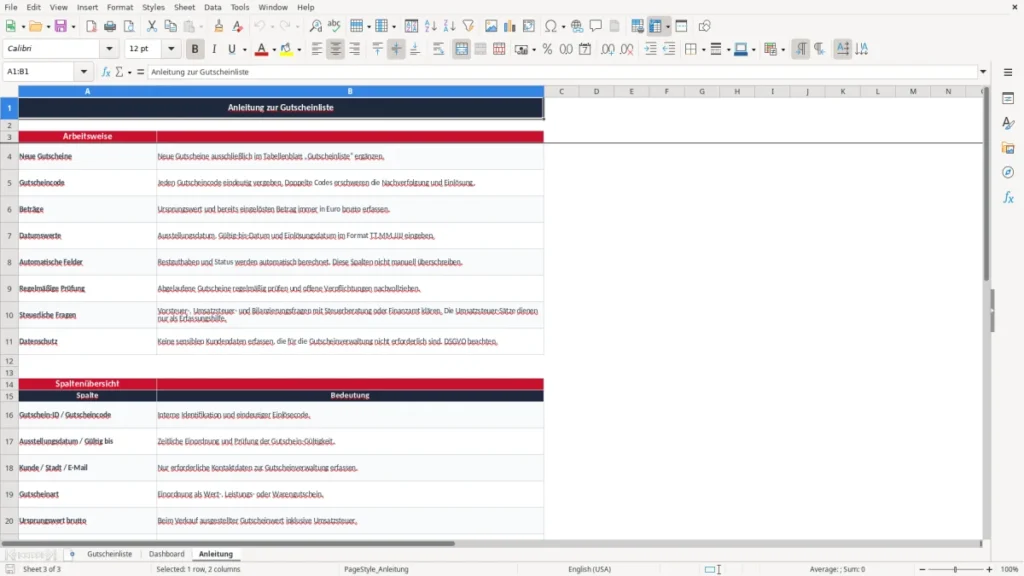The width and height of the screenshot is (1024, 576).
Task: Expand the Name Box dropdown arrow
Action: (x=84, y=72)
